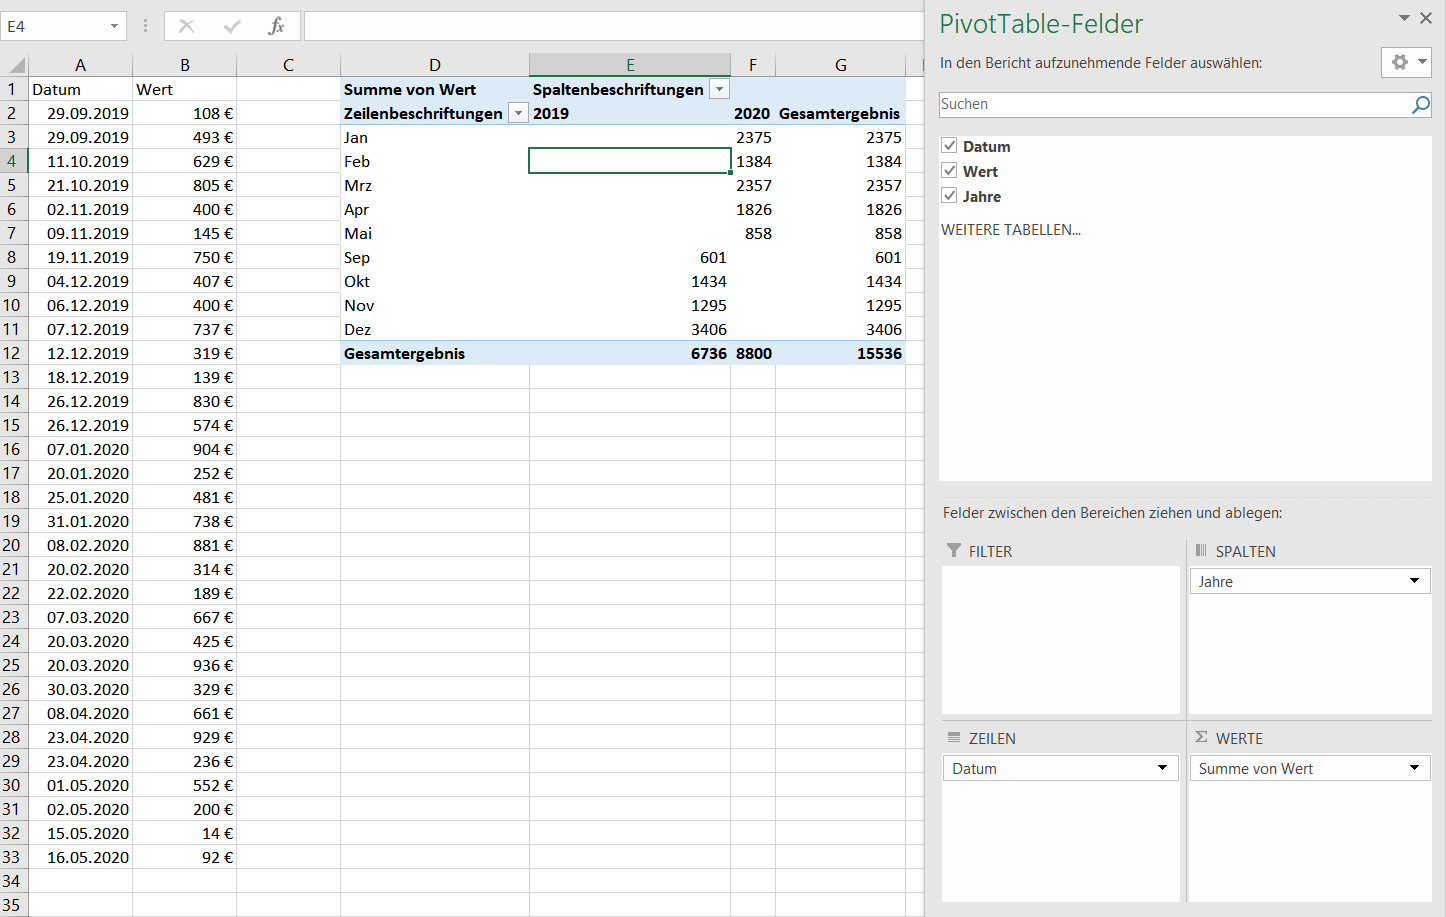Click the Wert header cell B1
The image size is (1446, 917).
185,89
